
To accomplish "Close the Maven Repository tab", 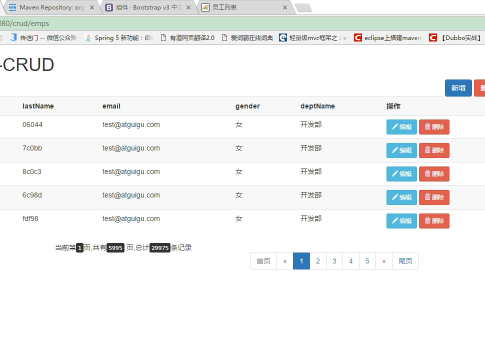I will pos(92,8).
